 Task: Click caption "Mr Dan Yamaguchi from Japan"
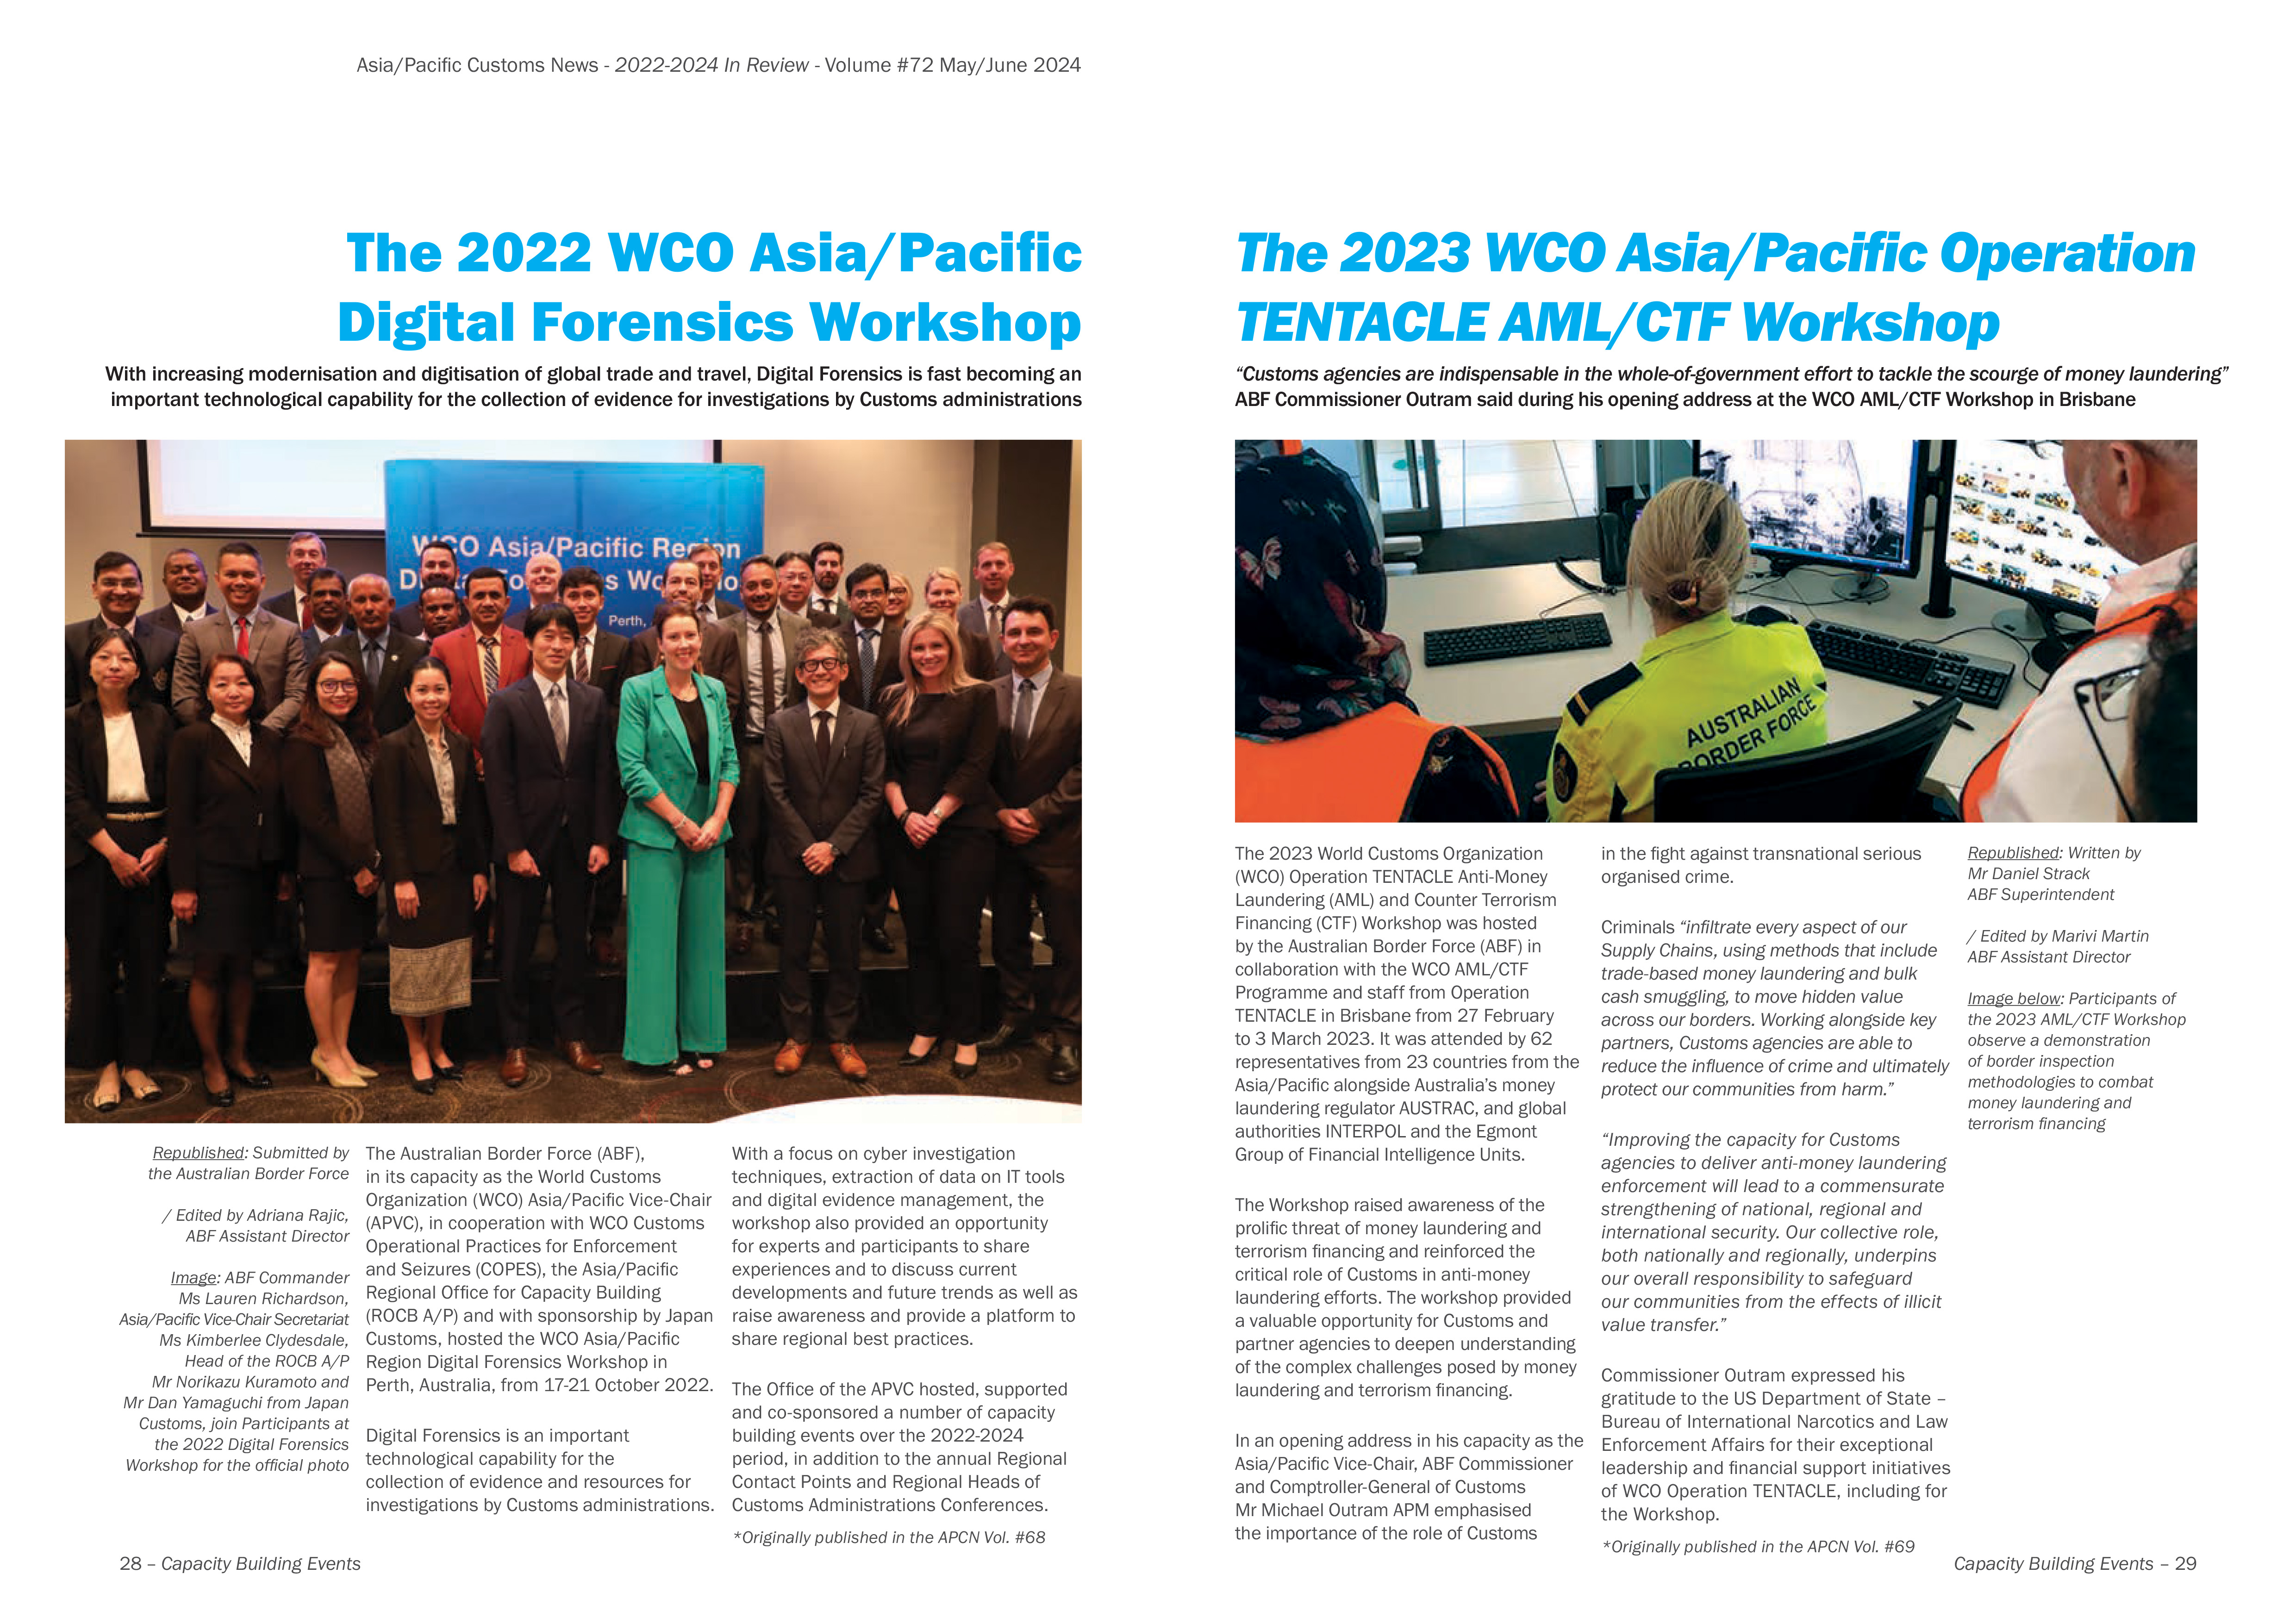[236, 1403]
